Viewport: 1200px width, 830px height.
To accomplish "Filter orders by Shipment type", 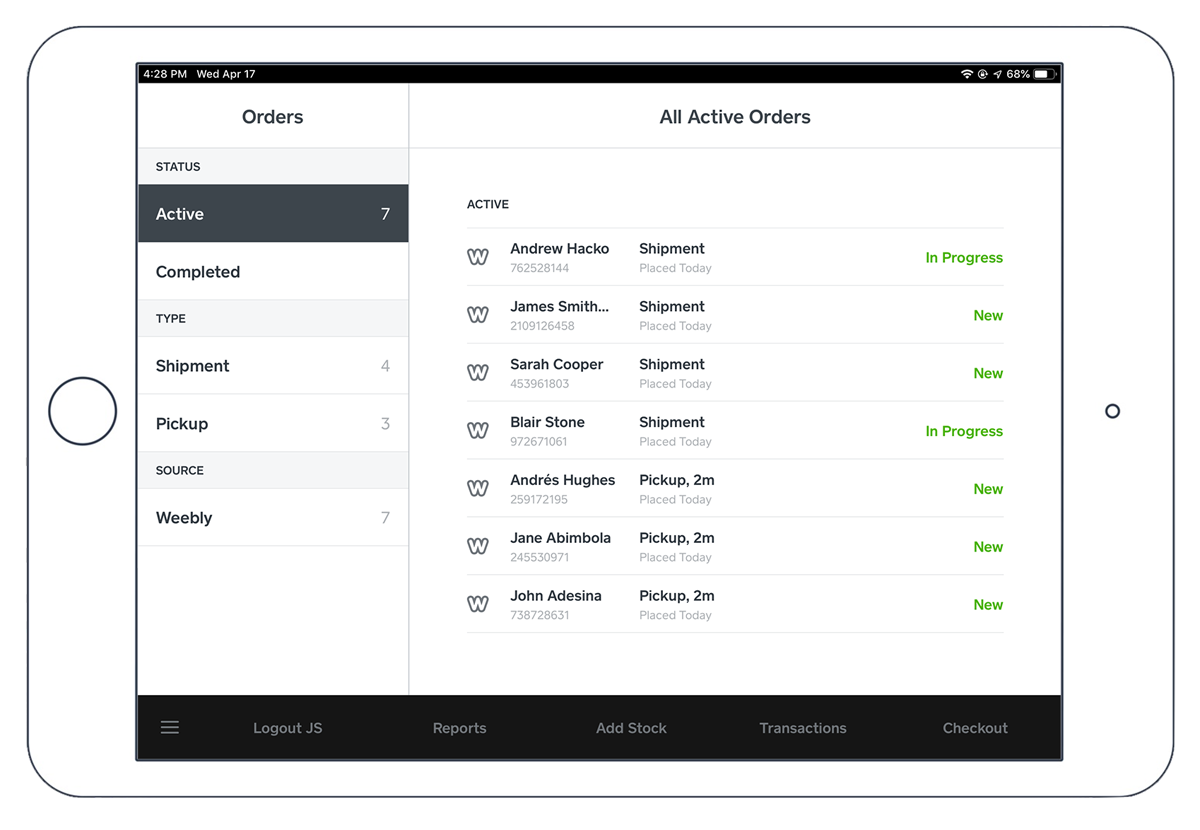I will coord(273,366).
